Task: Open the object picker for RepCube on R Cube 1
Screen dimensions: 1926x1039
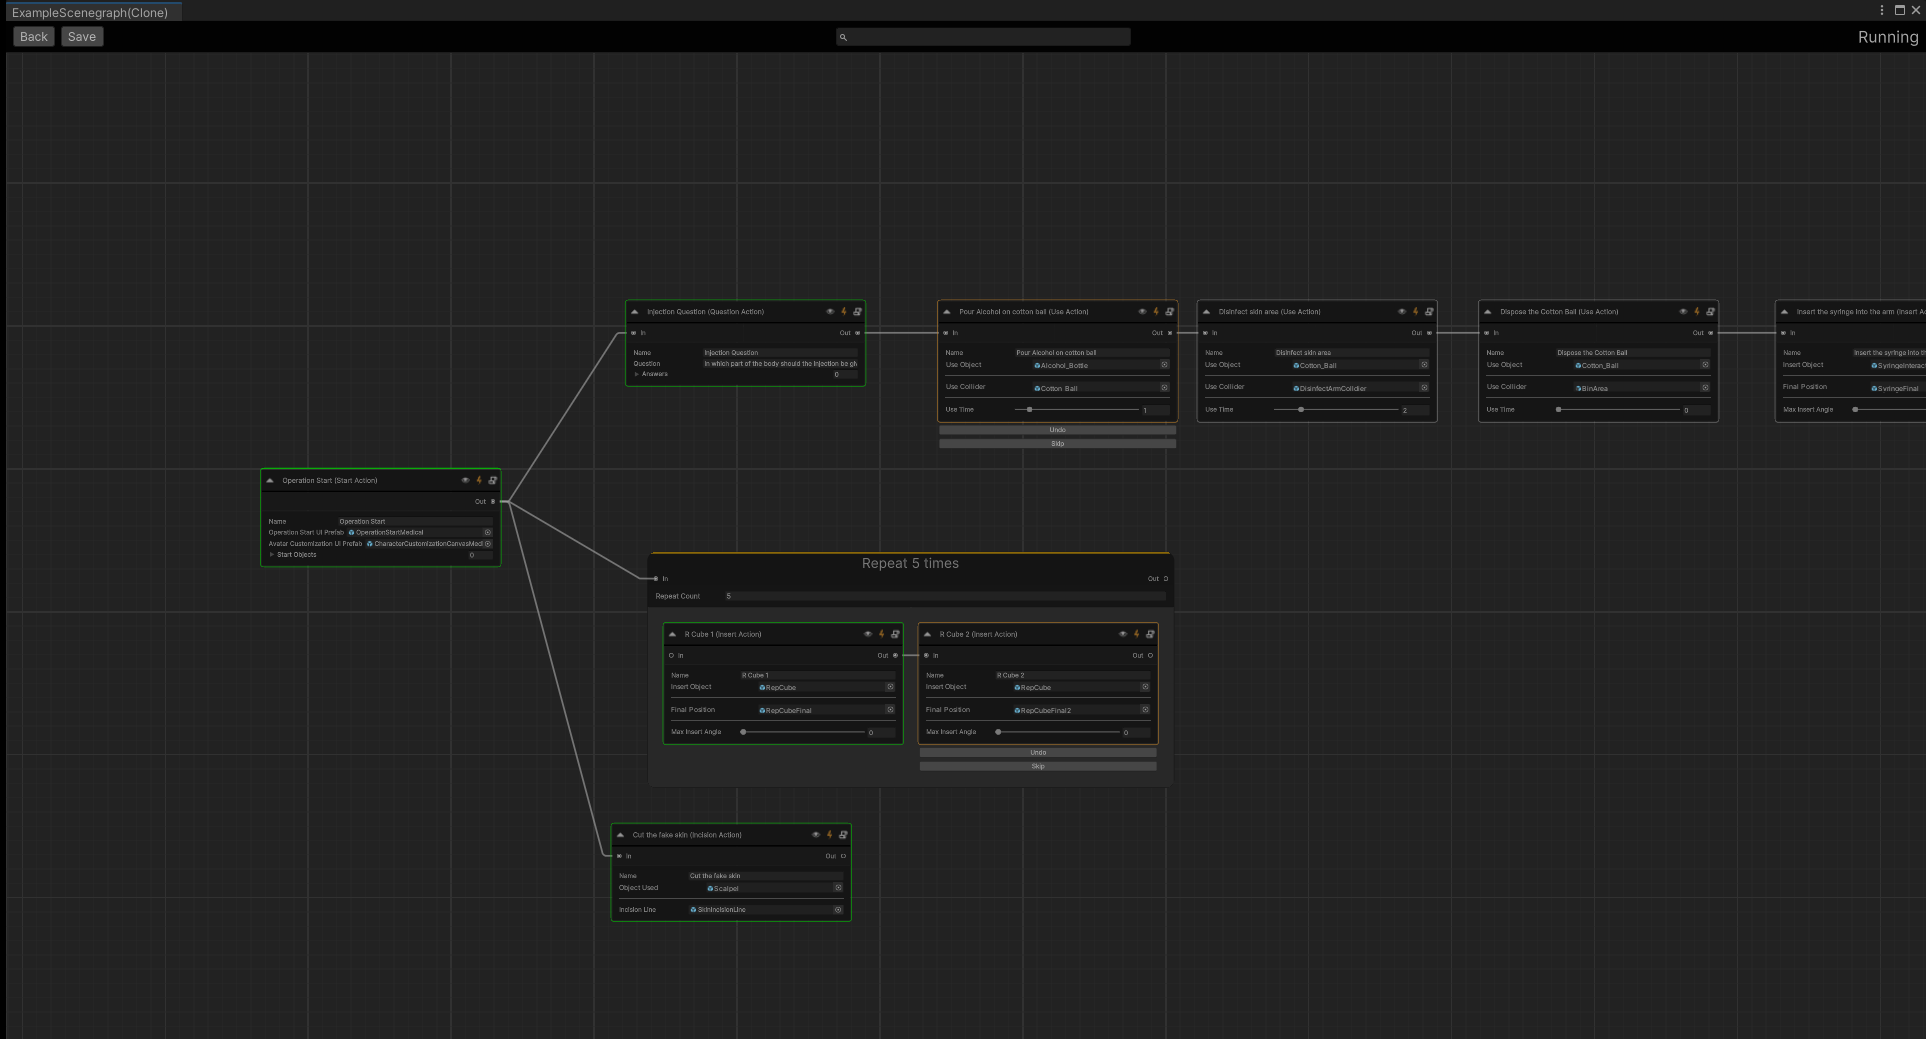Action: [890, 687]
